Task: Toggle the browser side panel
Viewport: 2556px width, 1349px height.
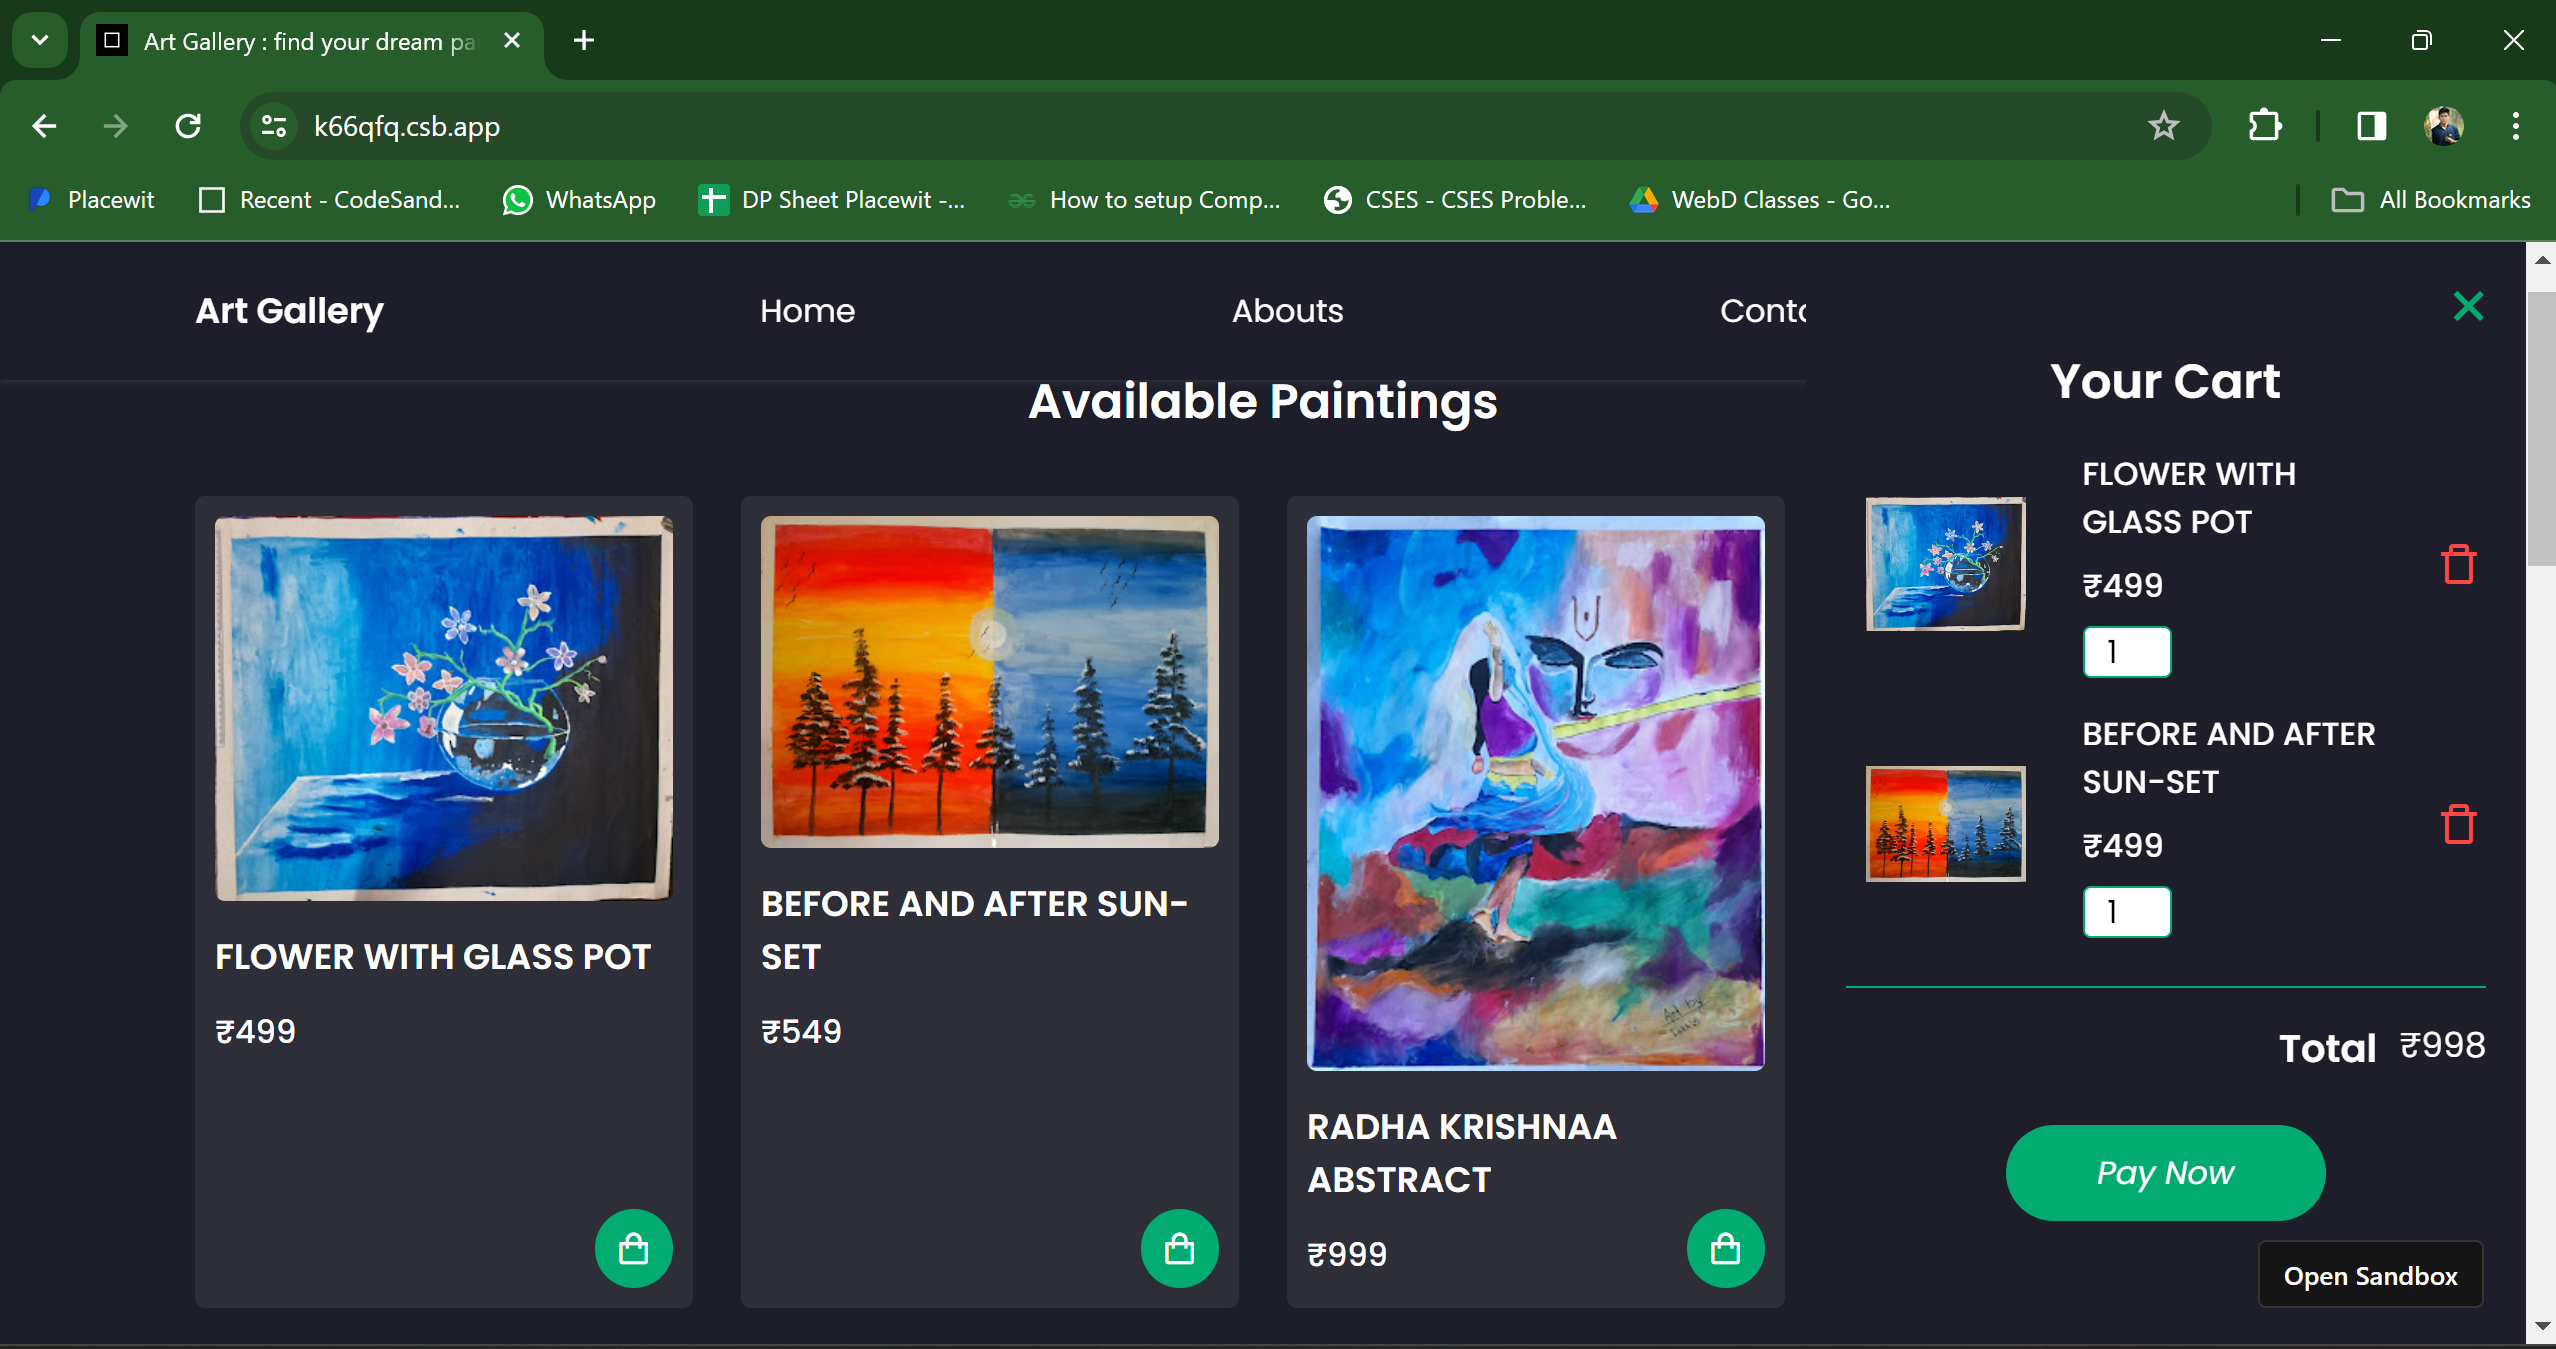Action: [2371, 126]
